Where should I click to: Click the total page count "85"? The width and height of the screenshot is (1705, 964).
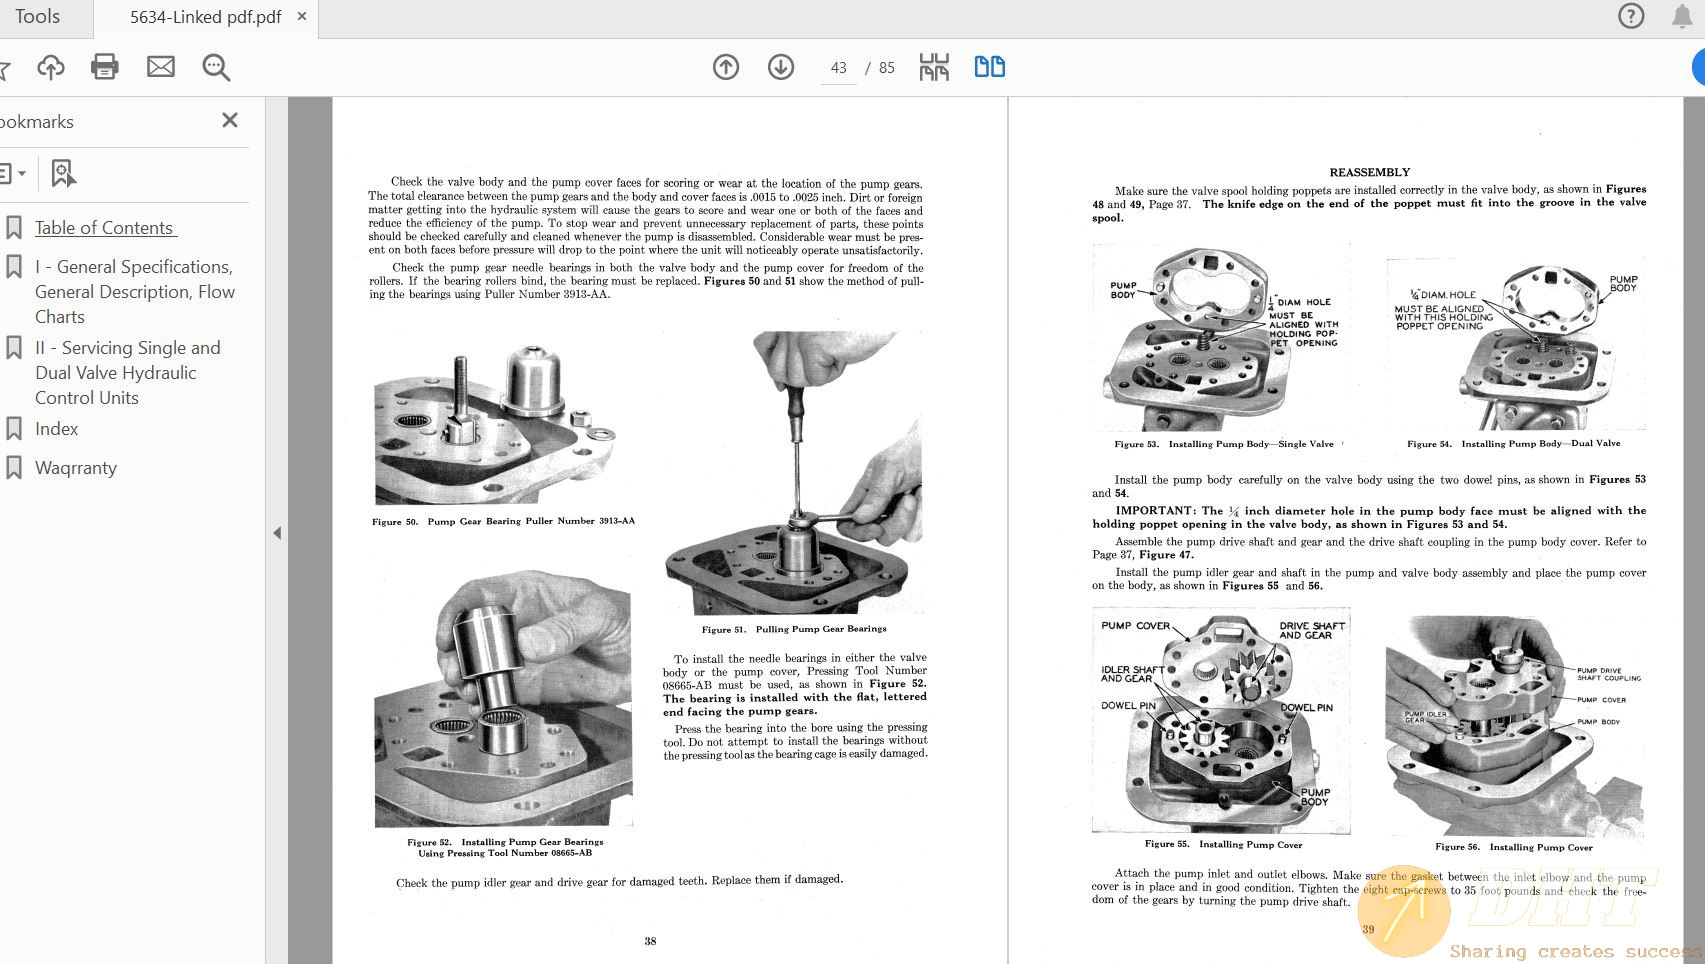click(x=887, y=68)
